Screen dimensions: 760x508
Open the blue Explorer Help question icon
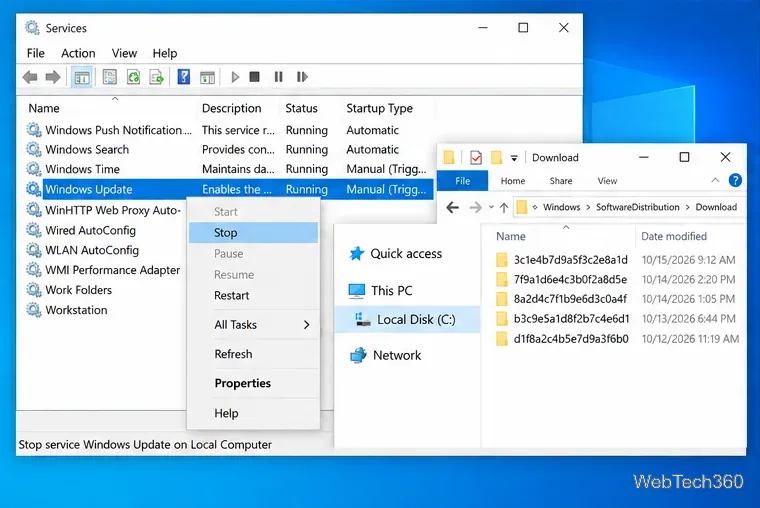pos(735,180)
